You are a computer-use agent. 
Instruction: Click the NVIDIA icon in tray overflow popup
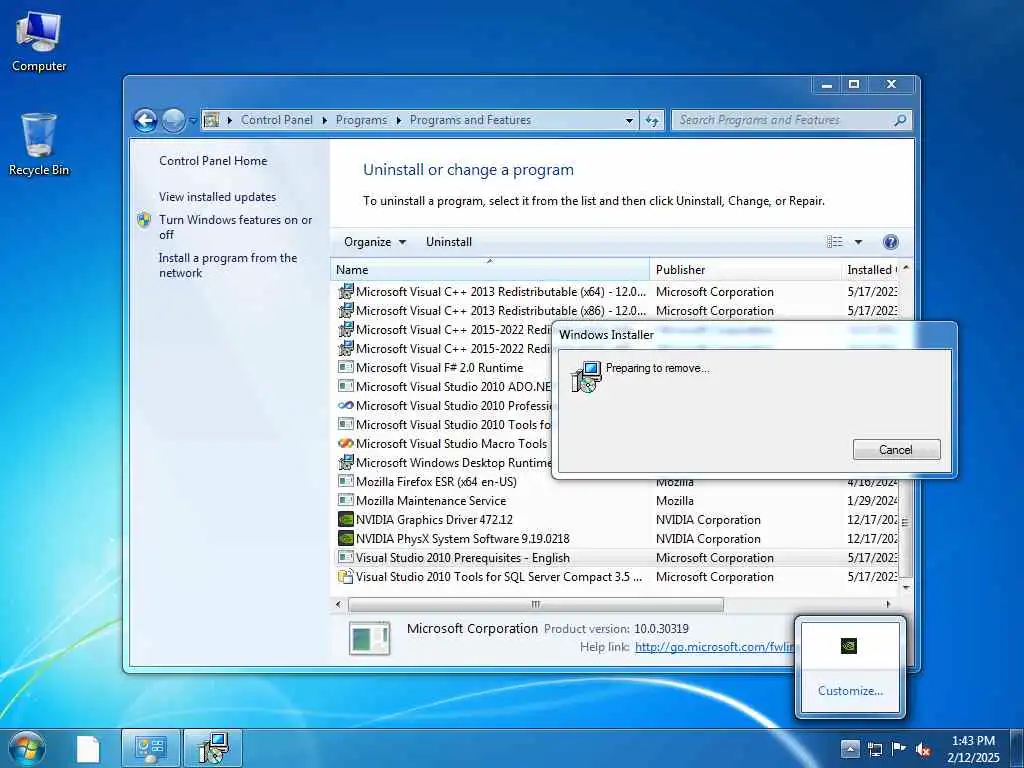tap(848, 646)
